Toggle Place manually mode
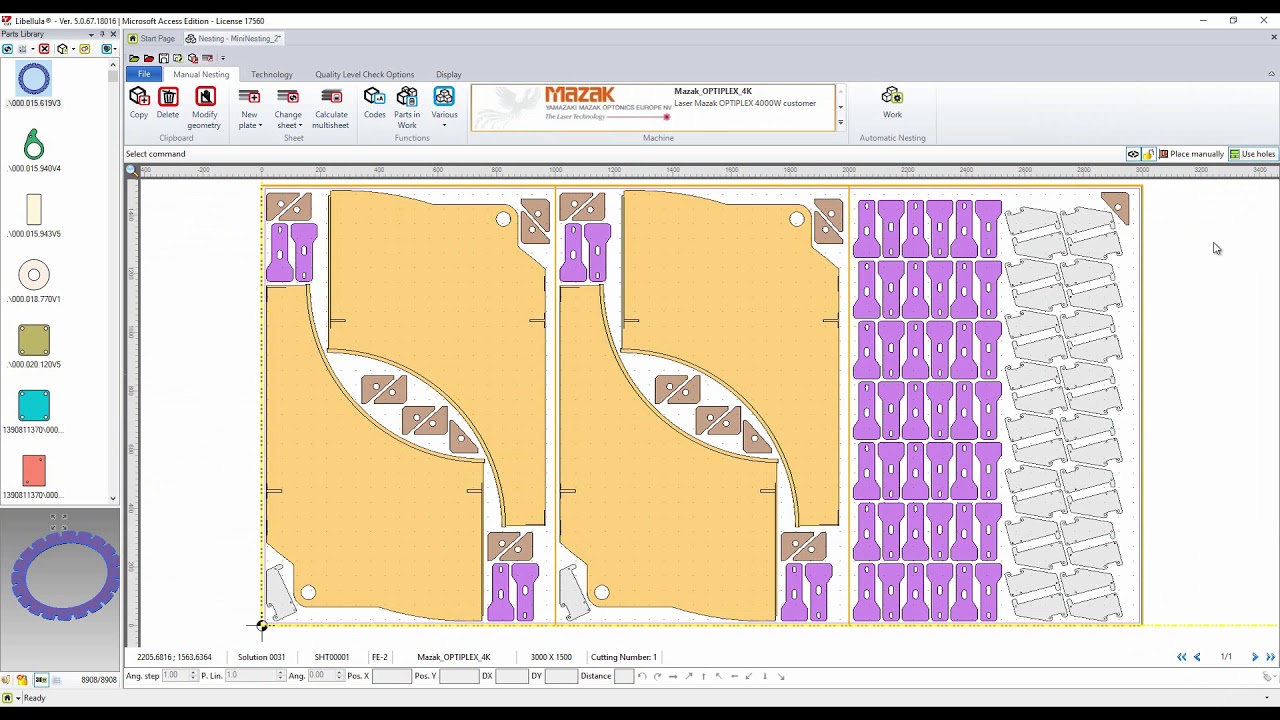 tap(1191, 154)
